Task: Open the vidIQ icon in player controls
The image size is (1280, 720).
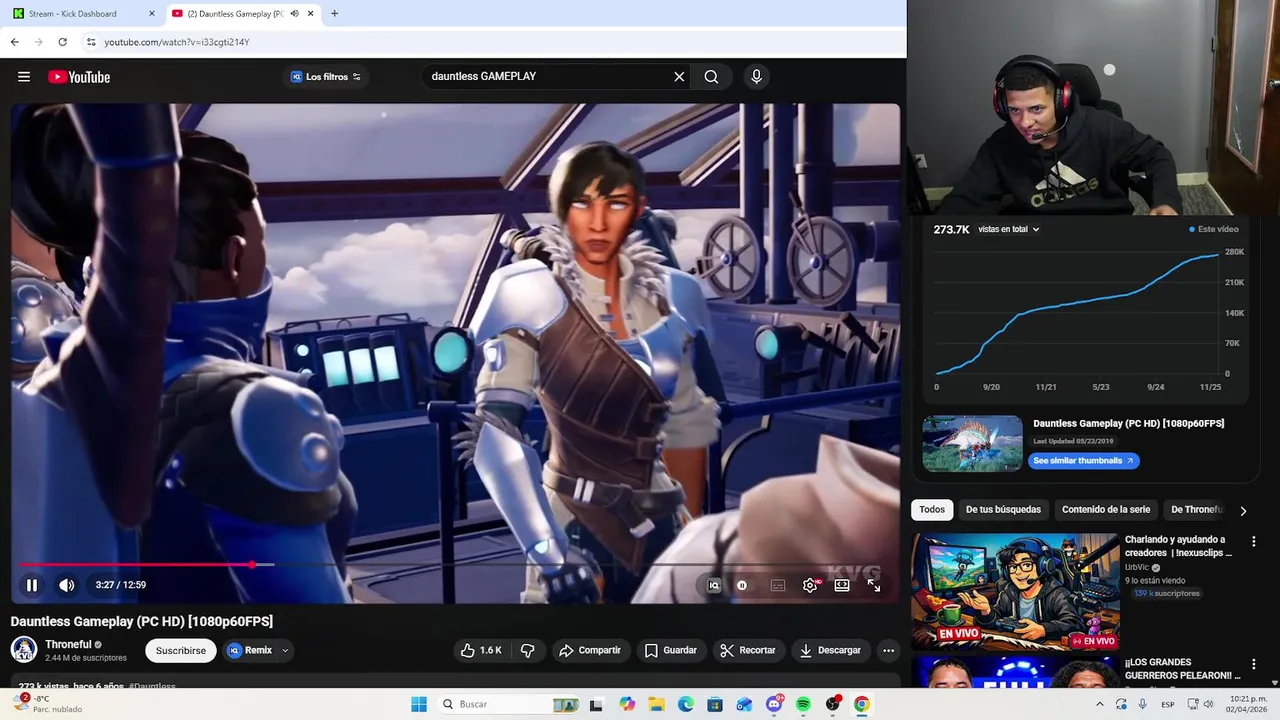Action: [x=714, y=586]
